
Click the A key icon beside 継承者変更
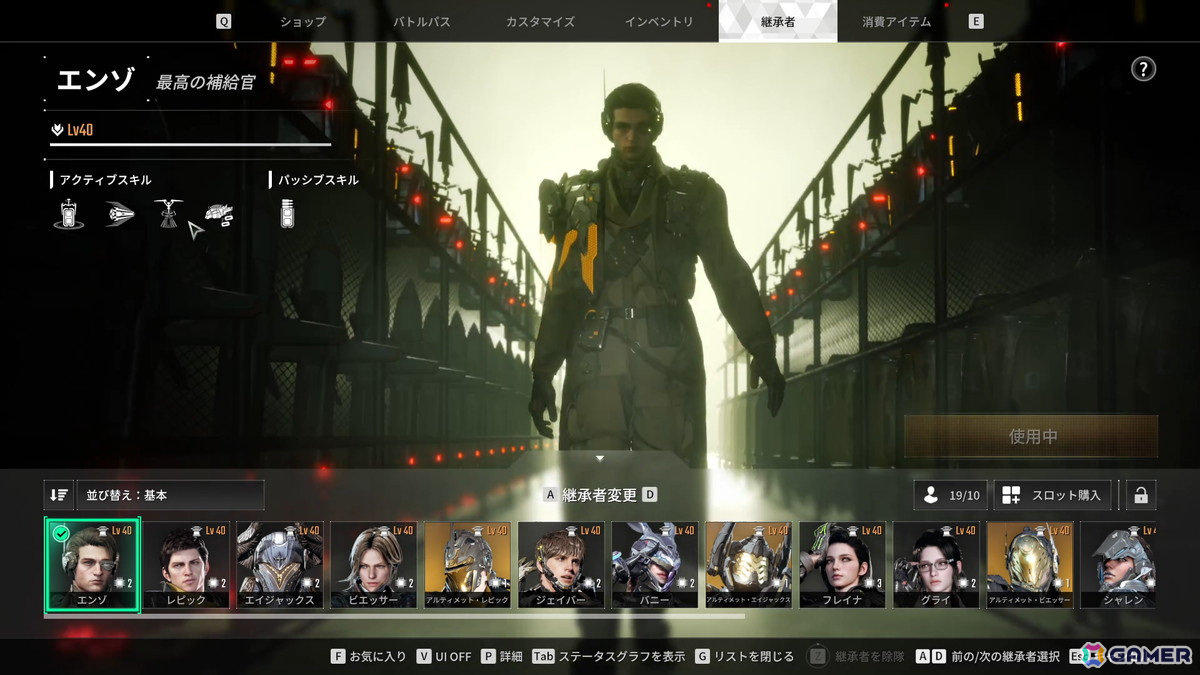550,495
